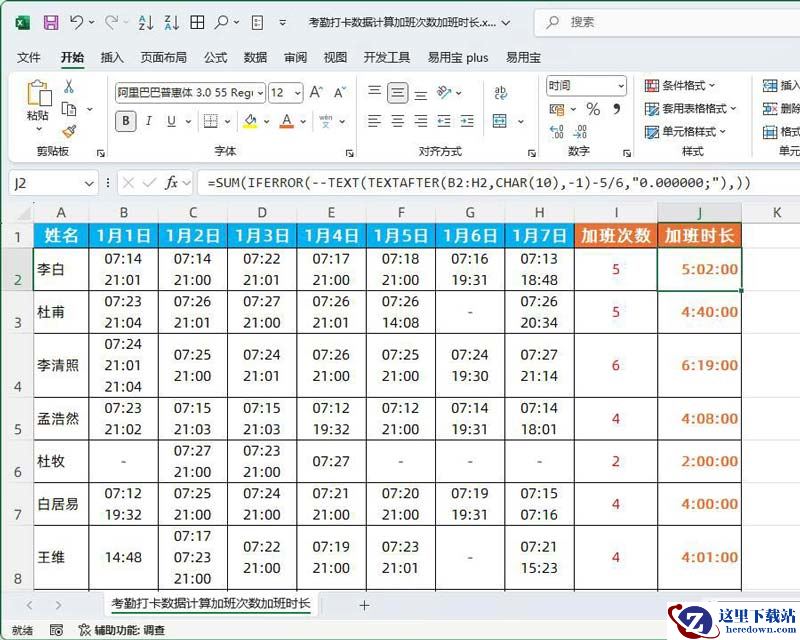
Task: Sort descending Z to A
Action: pyautogui.click(x=171, y=22)
